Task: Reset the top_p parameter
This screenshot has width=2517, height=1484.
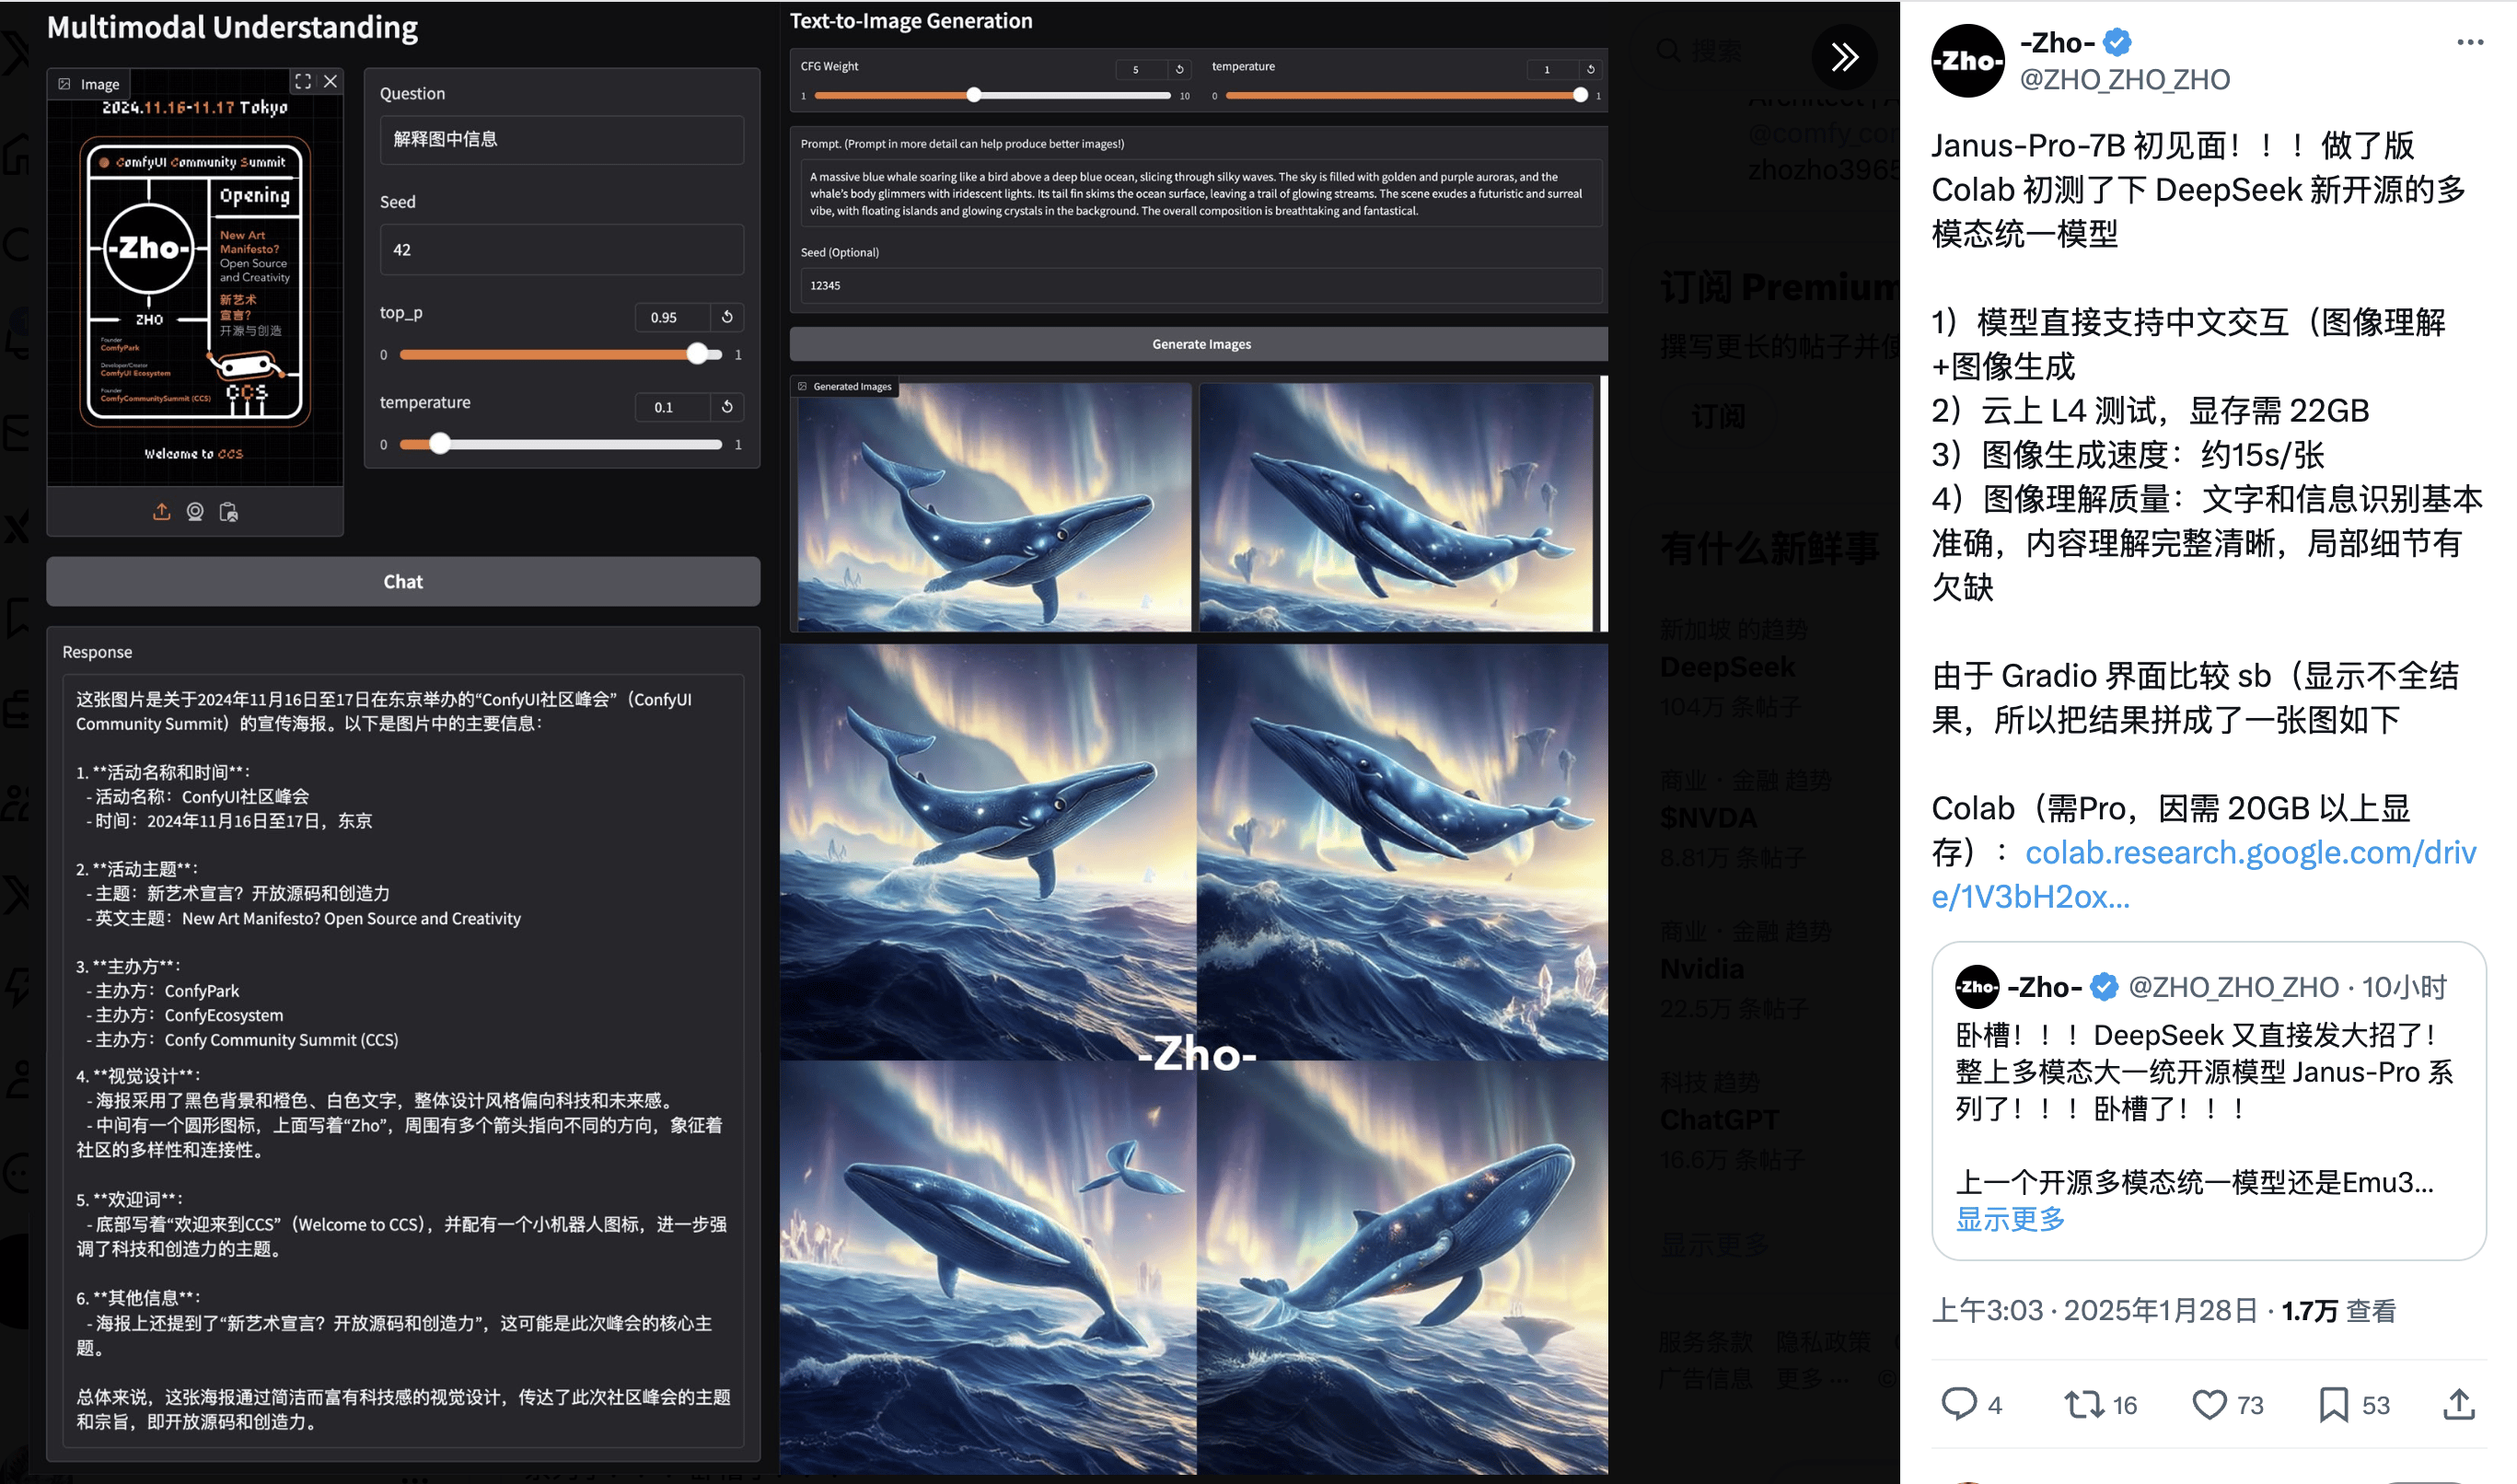Action: click(729, 317)
